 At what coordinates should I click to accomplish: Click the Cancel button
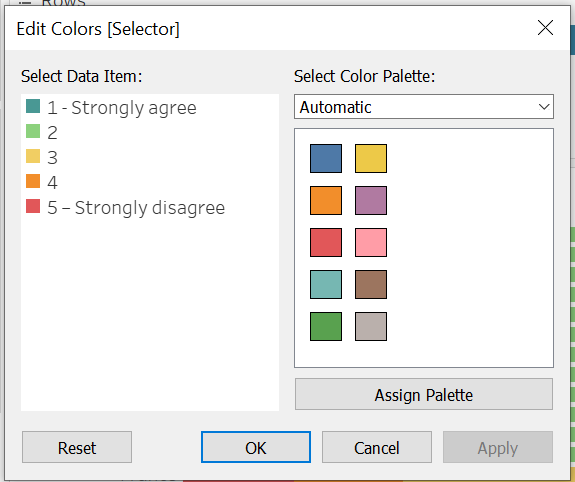[377, 447]
